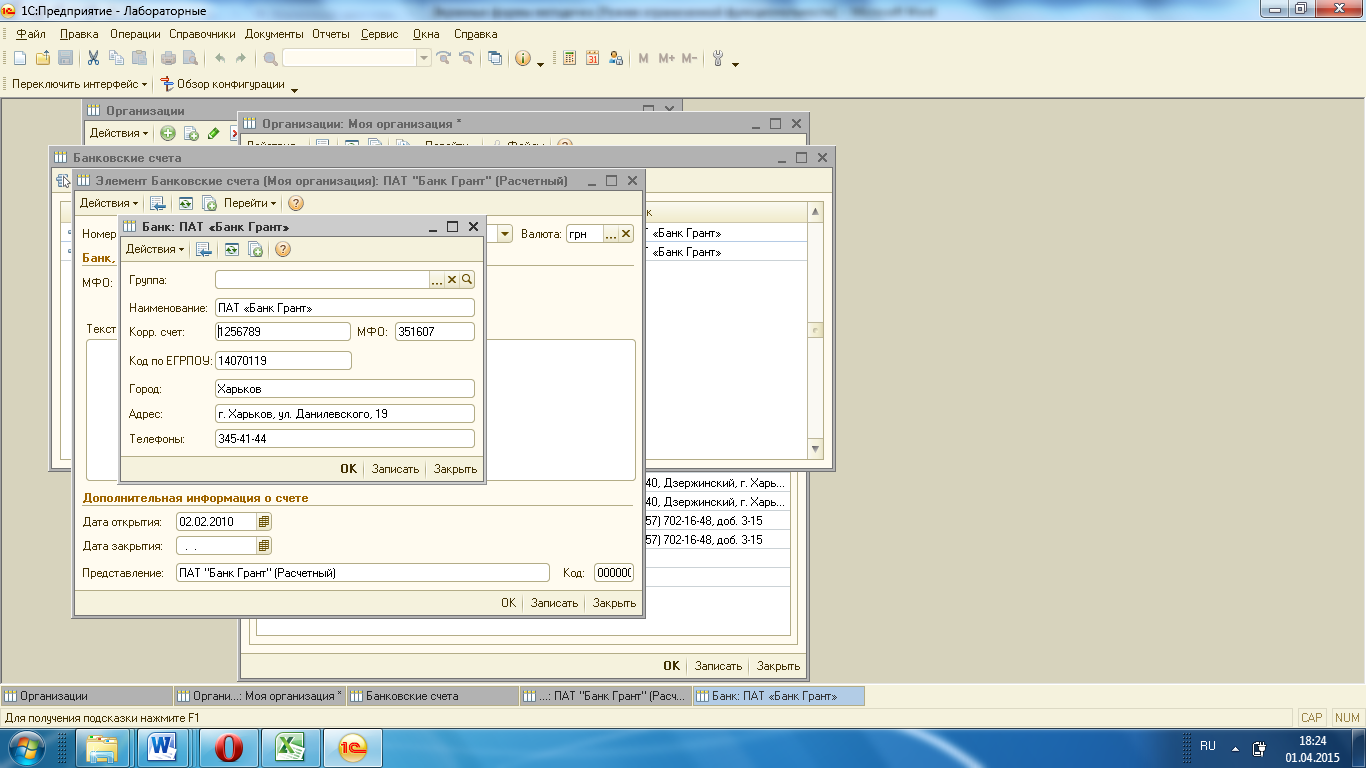Click the orange info Help icon in main toolbar

click(523, 58)
